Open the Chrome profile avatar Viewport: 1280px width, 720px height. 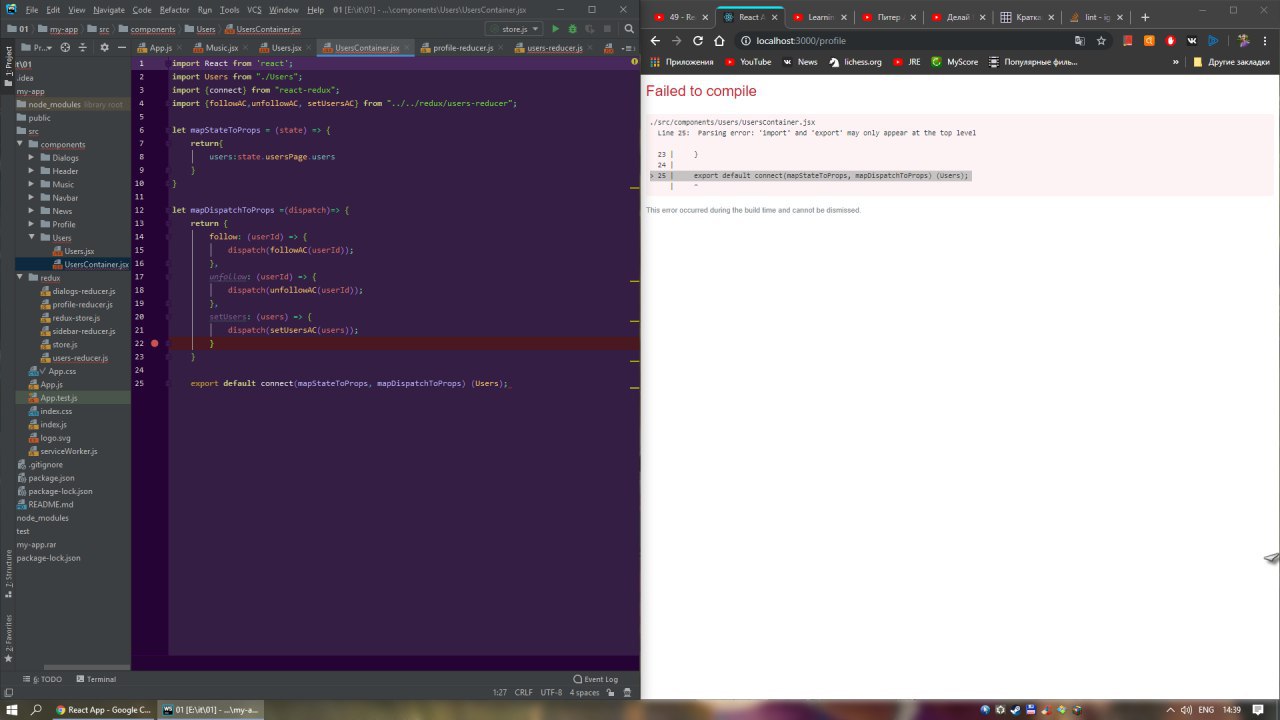click(x=1244, y=41)
